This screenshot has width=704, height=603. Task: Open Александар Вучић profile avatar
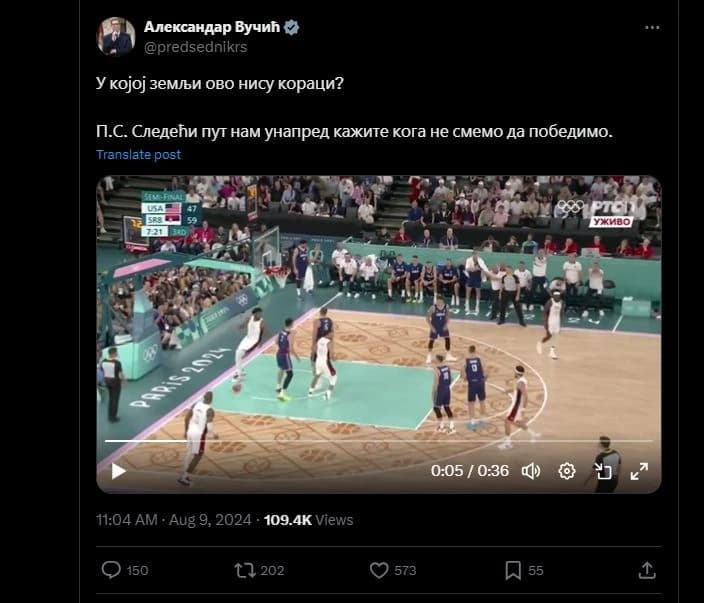pyautogui.click(x=116, y=36)
